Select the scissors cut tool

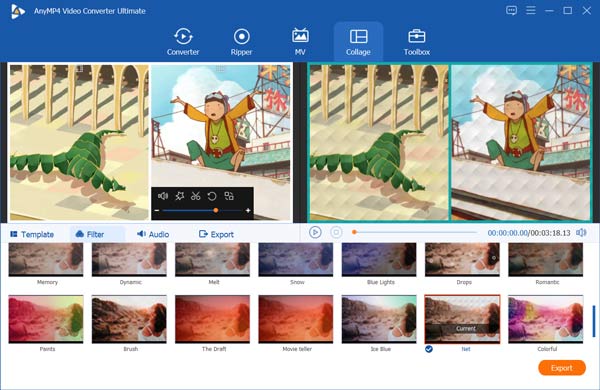[196, 196]
